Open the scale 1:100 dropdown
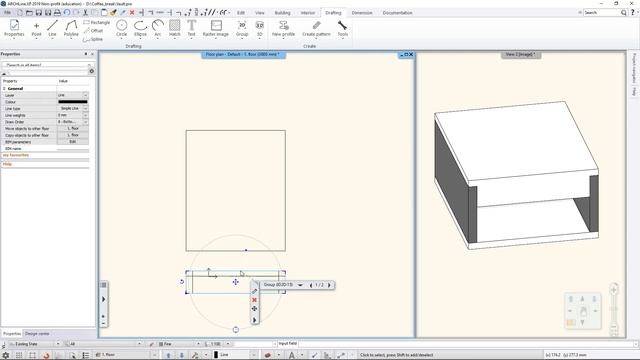 tap(228, 344)
